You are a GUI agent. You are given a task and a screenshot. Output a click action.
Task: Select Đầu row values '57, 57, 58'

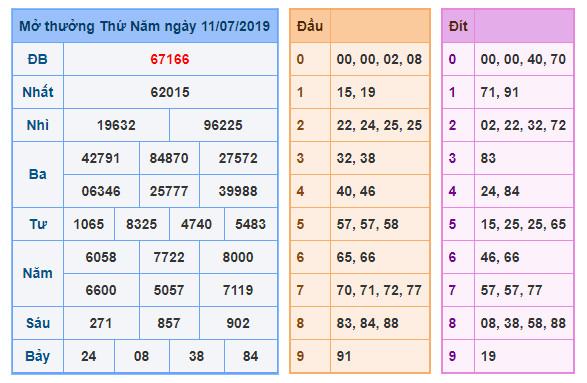point(368,224)
